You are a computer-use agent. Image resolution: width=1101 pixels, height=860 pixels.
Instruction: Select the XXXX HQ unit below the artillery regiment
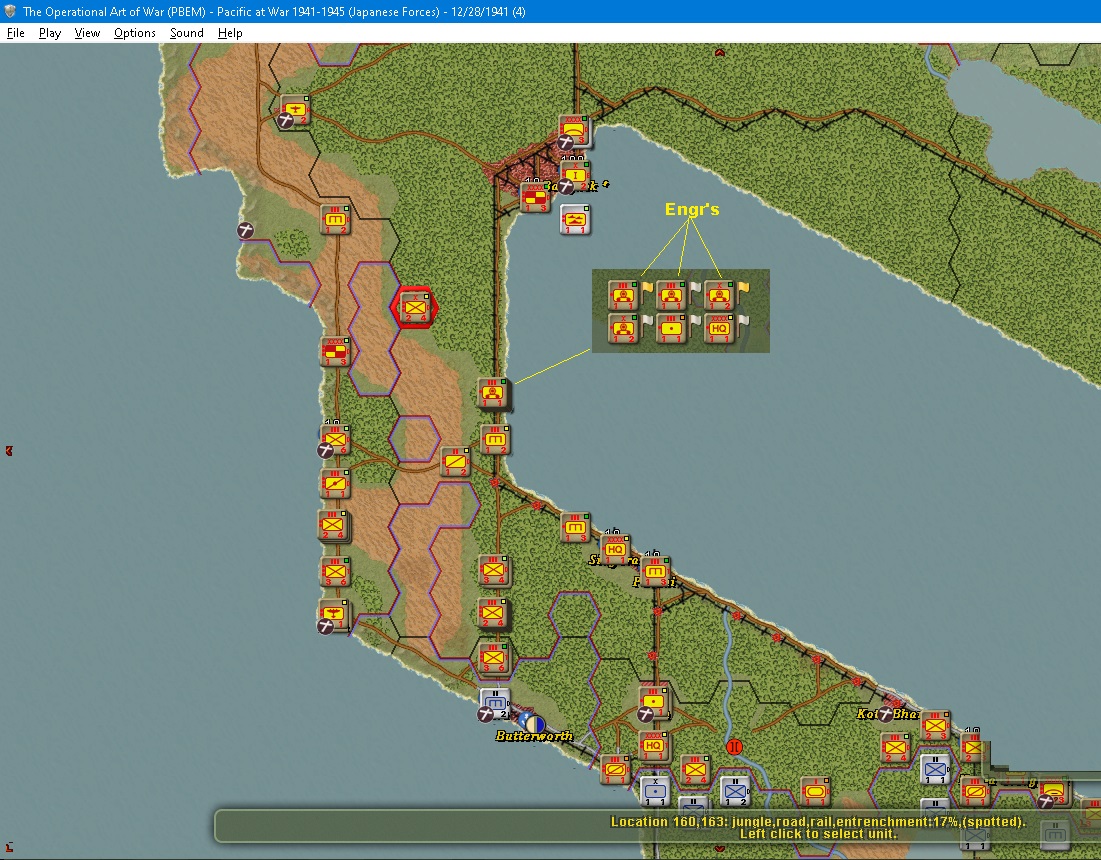pos(654,746)
